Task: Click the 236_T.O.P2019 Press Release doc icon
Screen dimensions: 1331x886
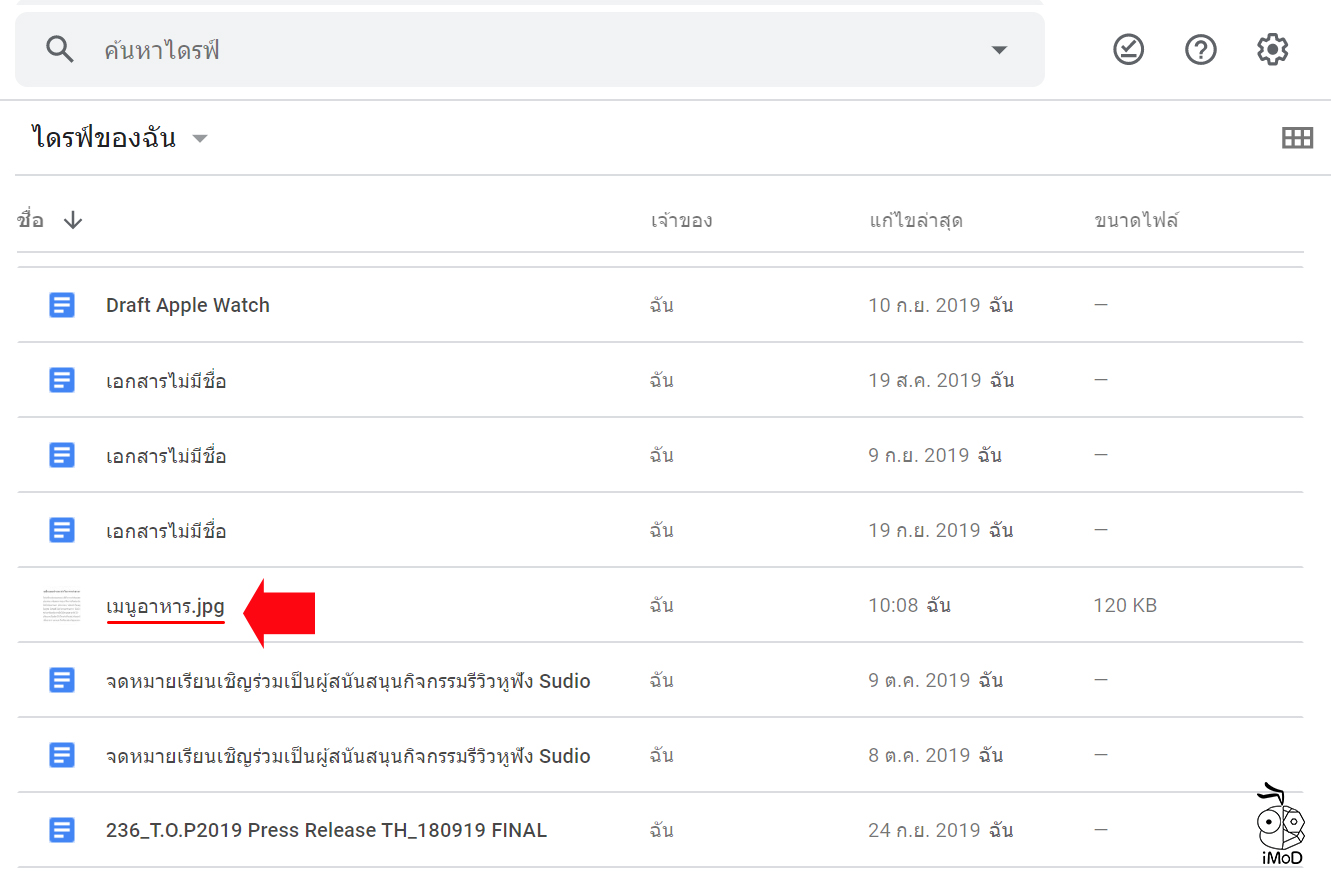Action: coord(62,830)
